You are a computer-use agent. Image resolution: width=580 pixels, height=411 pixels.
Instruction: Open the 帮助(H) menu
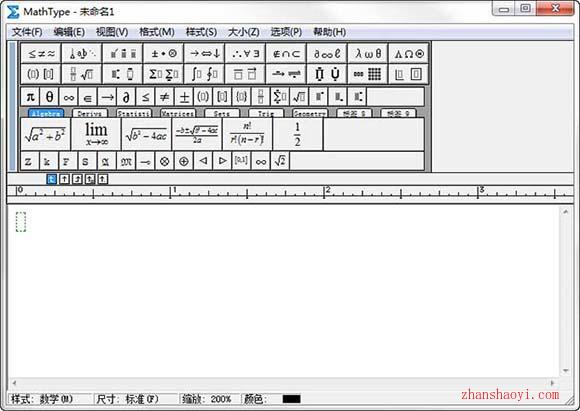coord(329,32)
